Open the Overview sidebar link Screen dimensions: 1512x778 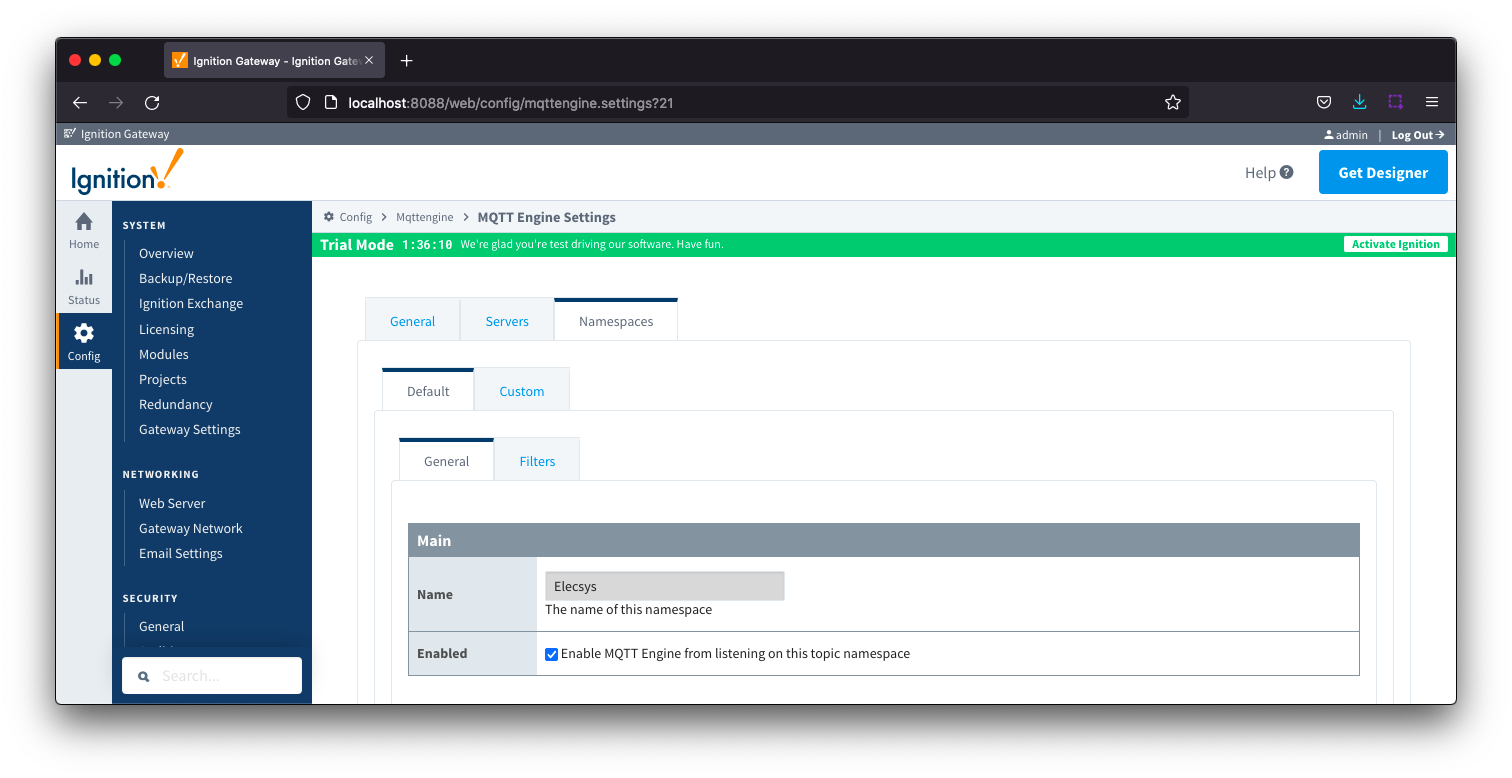166,253
